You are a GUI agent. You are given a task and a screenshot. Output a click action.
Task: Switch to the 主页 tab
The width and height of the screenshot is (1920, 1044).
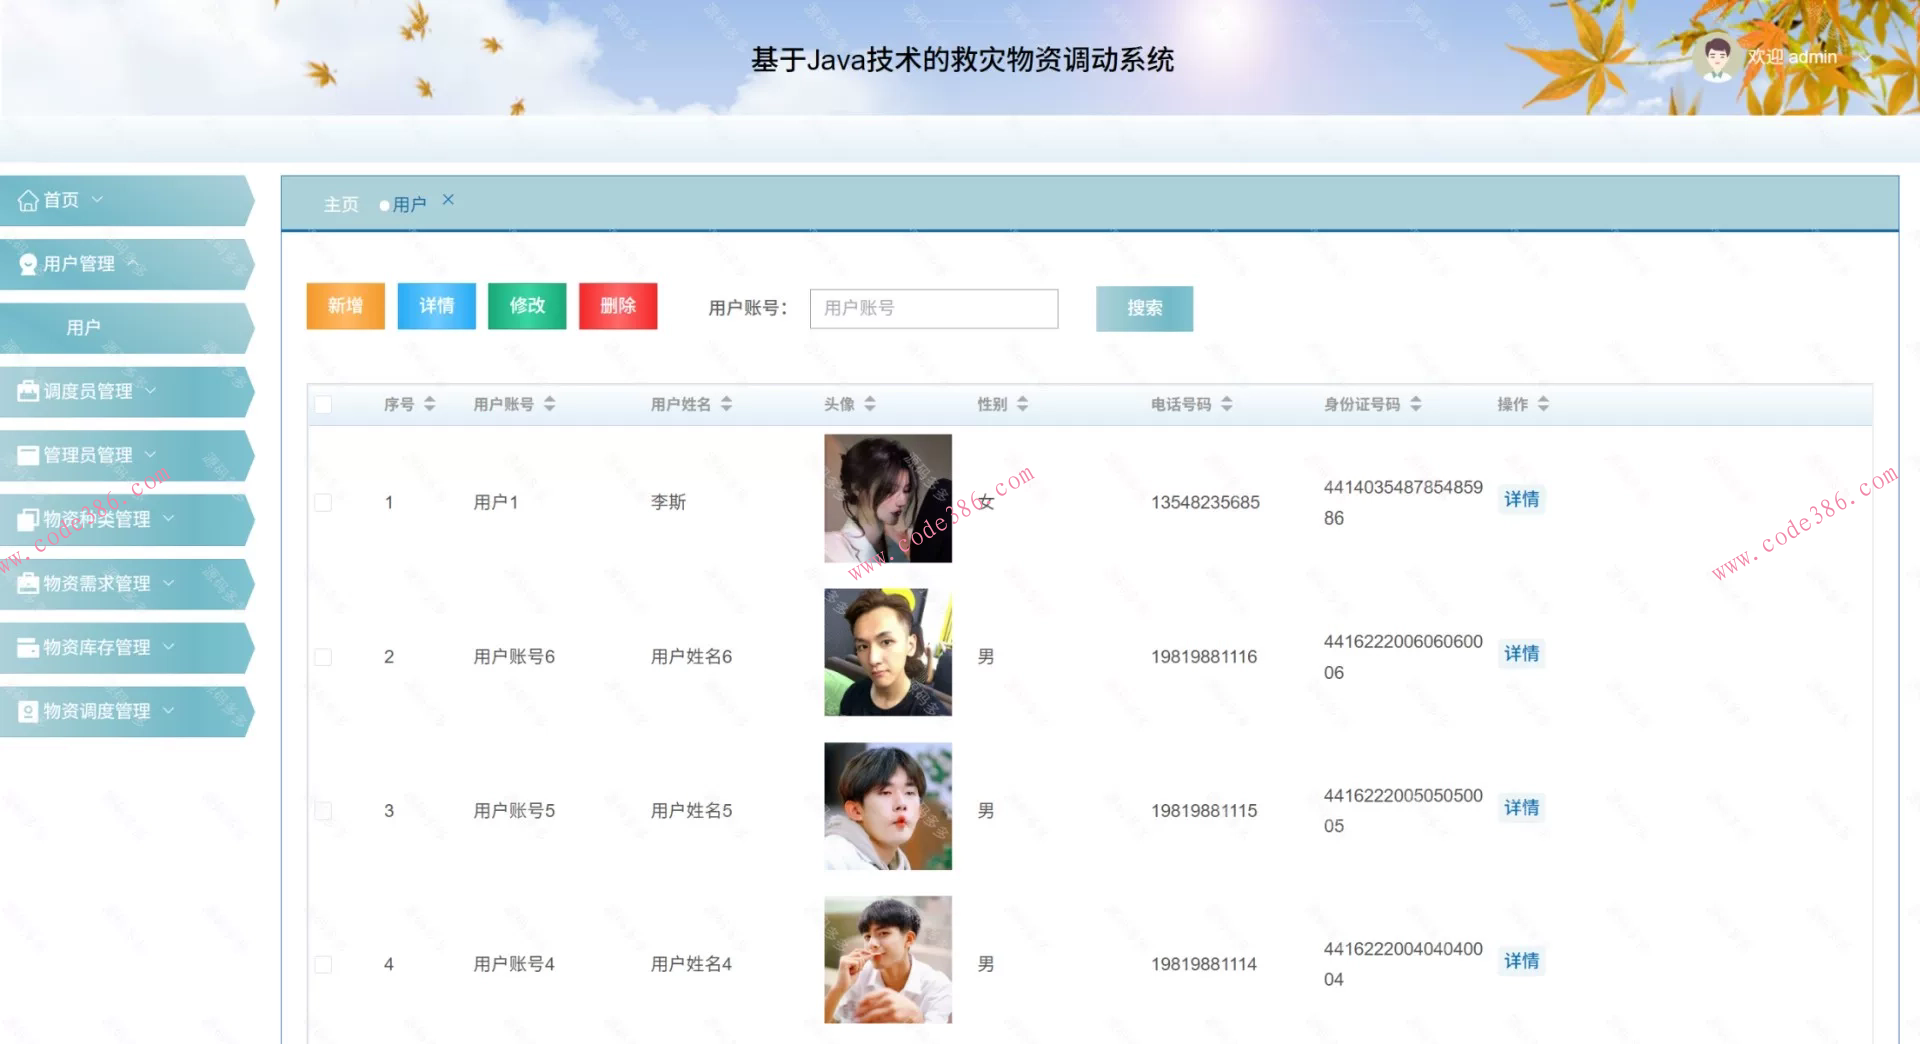point(340,204)
